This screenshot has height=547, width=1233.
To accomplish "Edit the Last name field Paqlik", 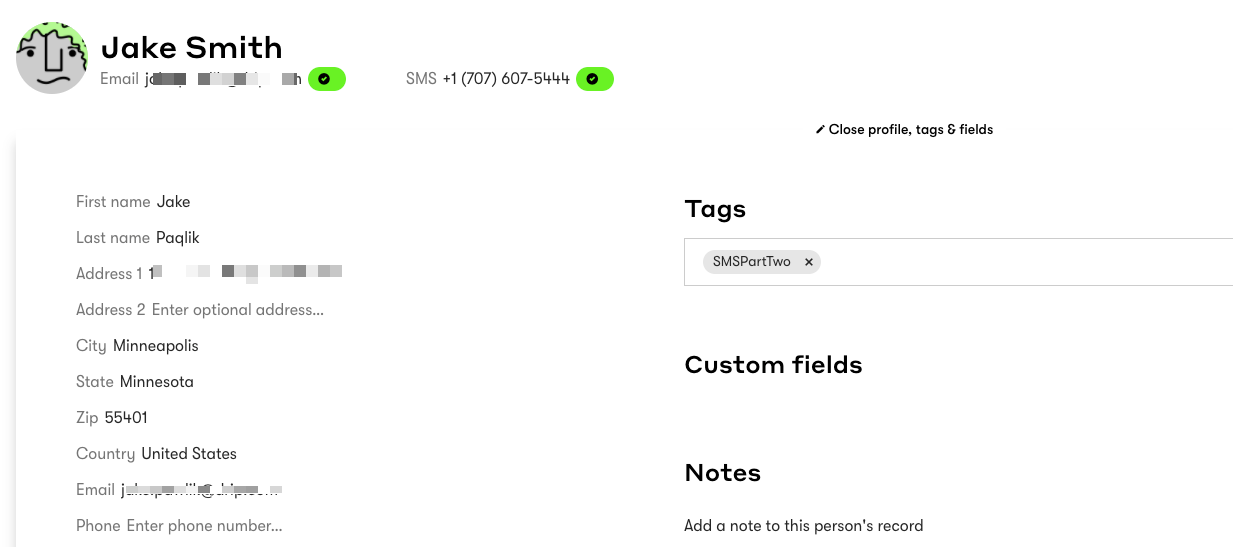I will tap(178, 238).
